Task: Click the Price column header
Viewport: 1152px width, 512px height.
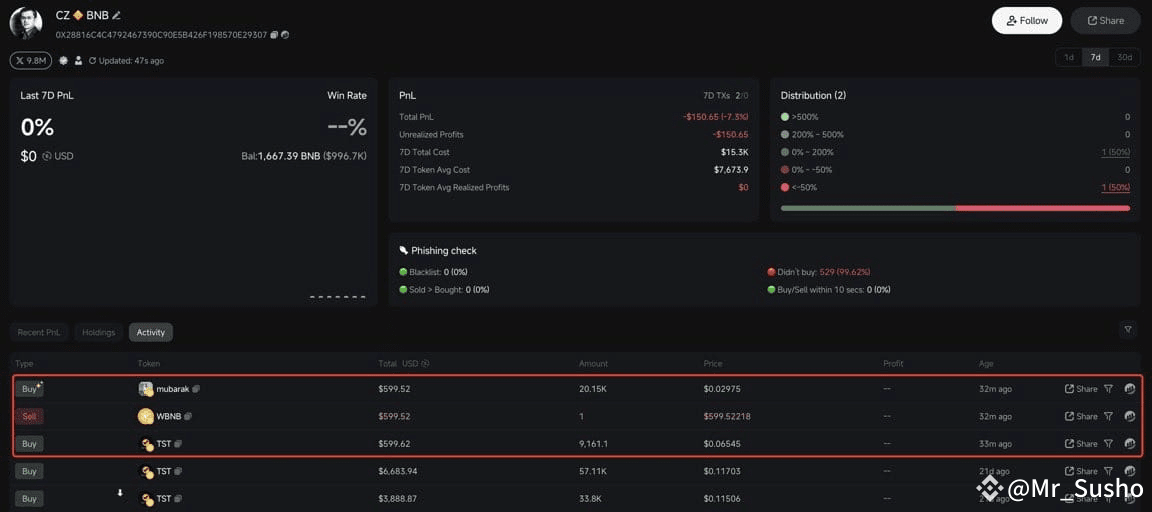Action: coord(713,364)
